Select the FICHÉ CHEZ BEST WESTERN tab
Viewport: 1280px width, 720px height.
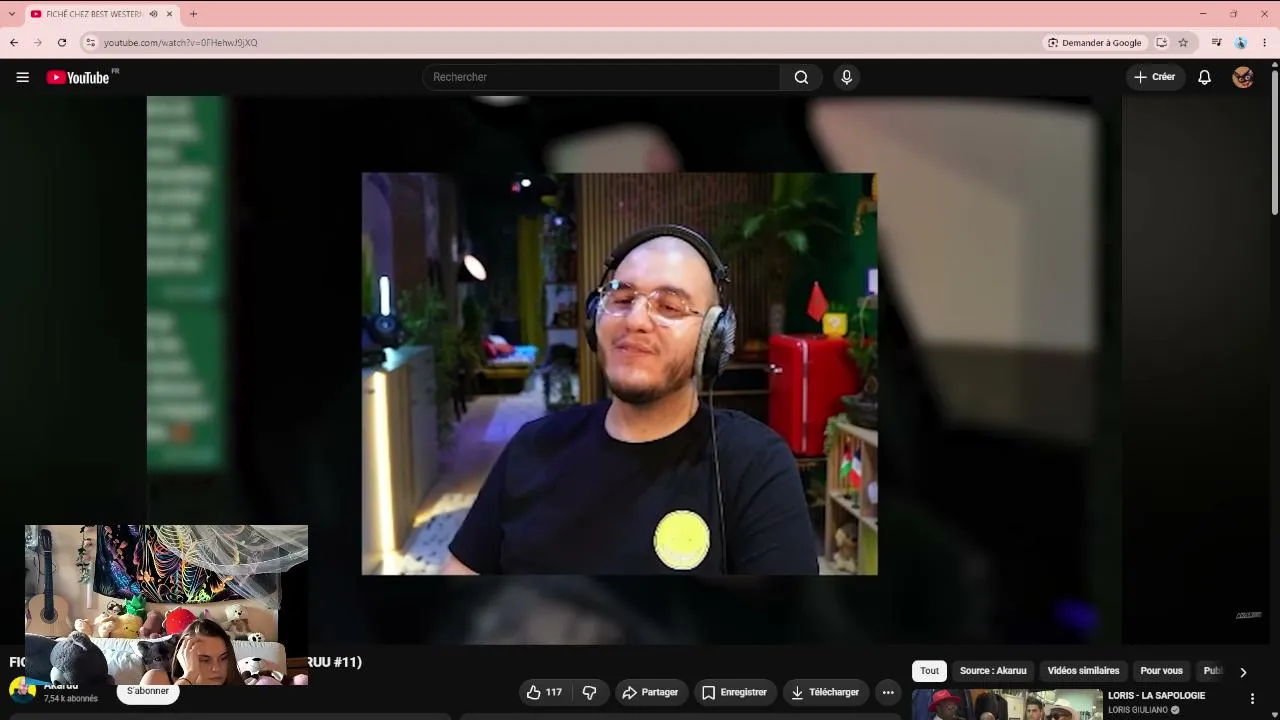(x=93, y=14)
